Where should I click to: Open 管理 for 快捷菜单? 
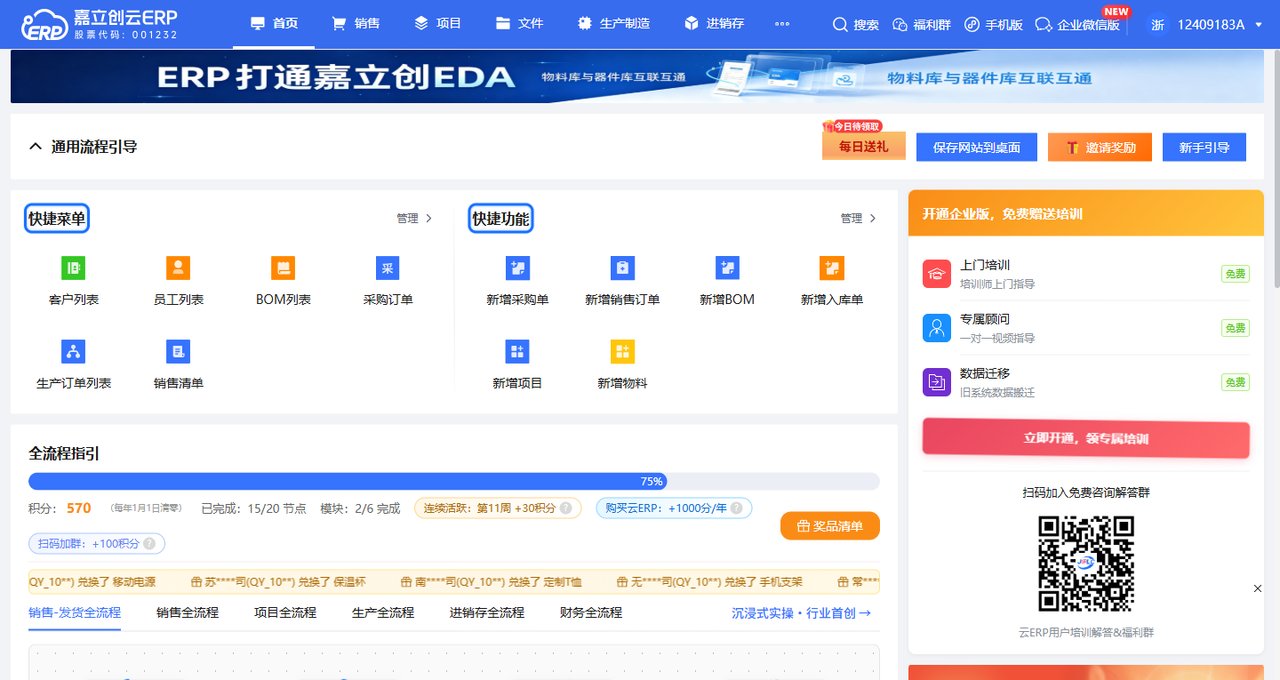pos(414,218)
